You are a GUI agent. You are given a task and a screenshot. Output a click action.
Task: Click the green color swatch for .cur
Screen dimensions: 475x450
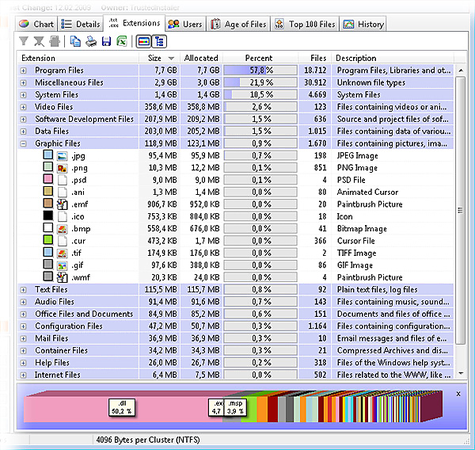[48, 240]
